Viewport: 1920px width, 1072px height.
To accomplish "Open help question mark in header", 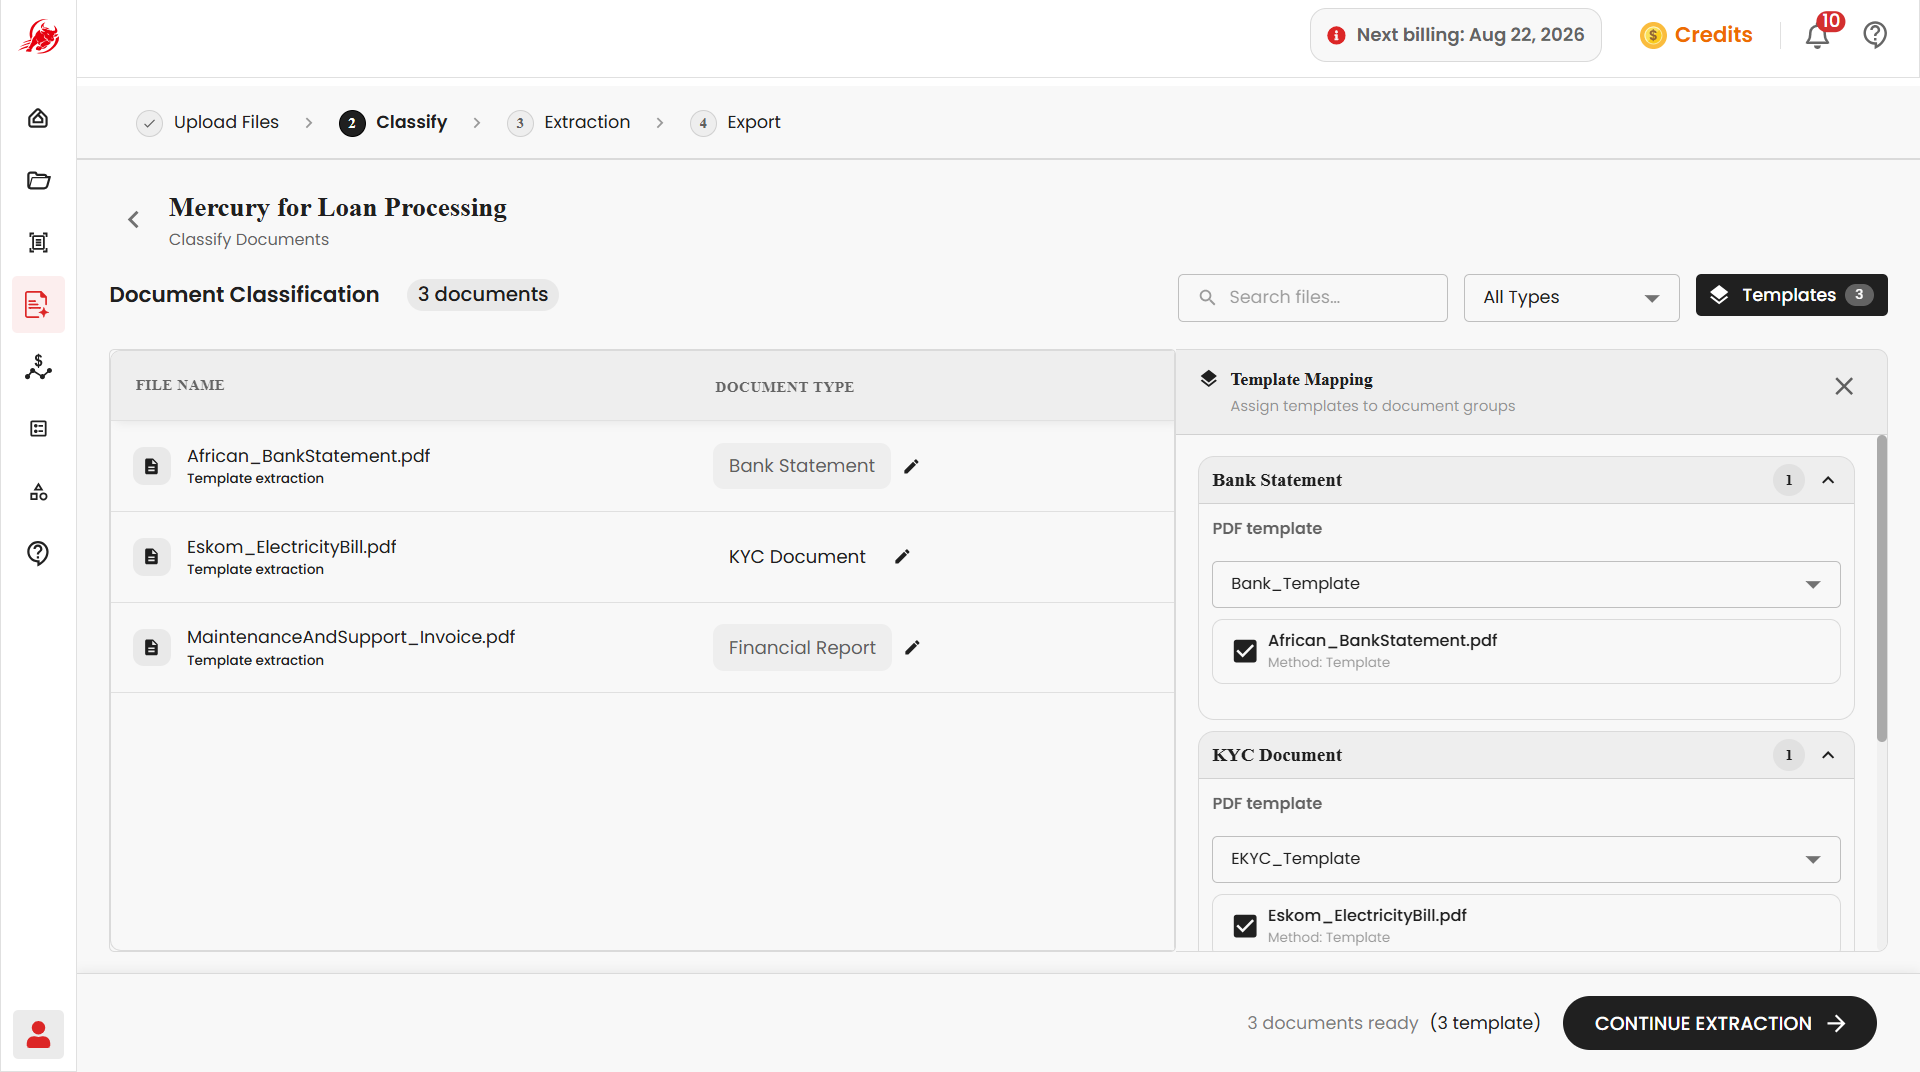I will [1875, 35].
